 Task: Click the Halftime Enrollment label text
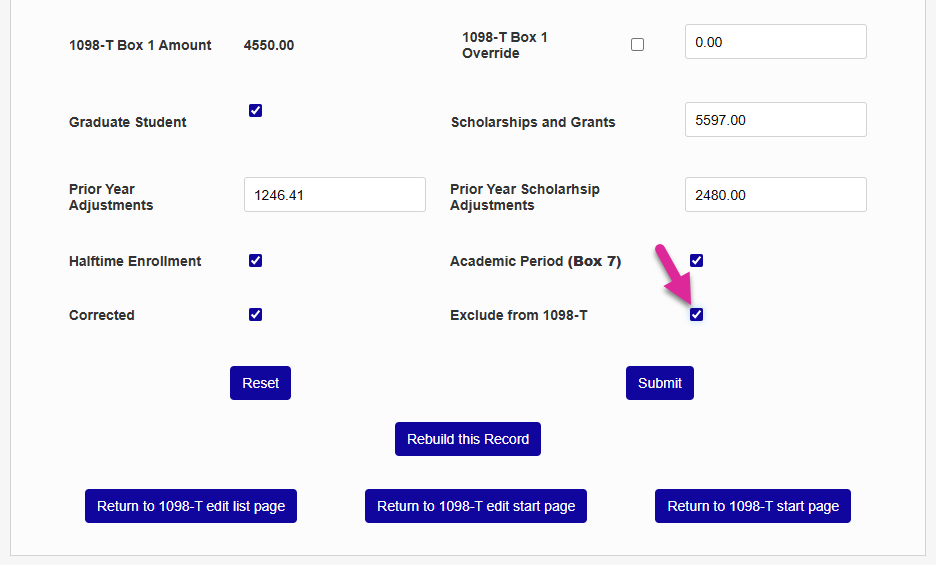point(135,261)
